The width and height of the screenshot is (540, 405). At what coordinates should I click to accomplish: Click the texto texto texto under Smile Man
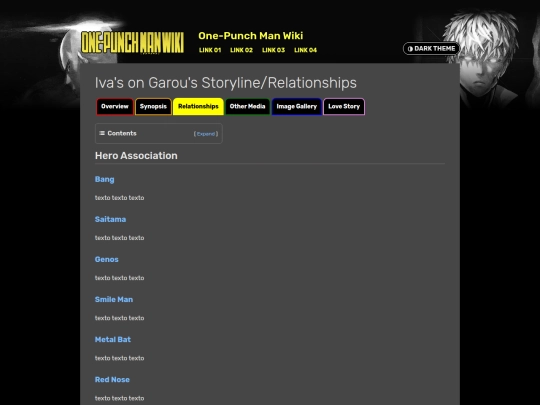pos(120,318)
